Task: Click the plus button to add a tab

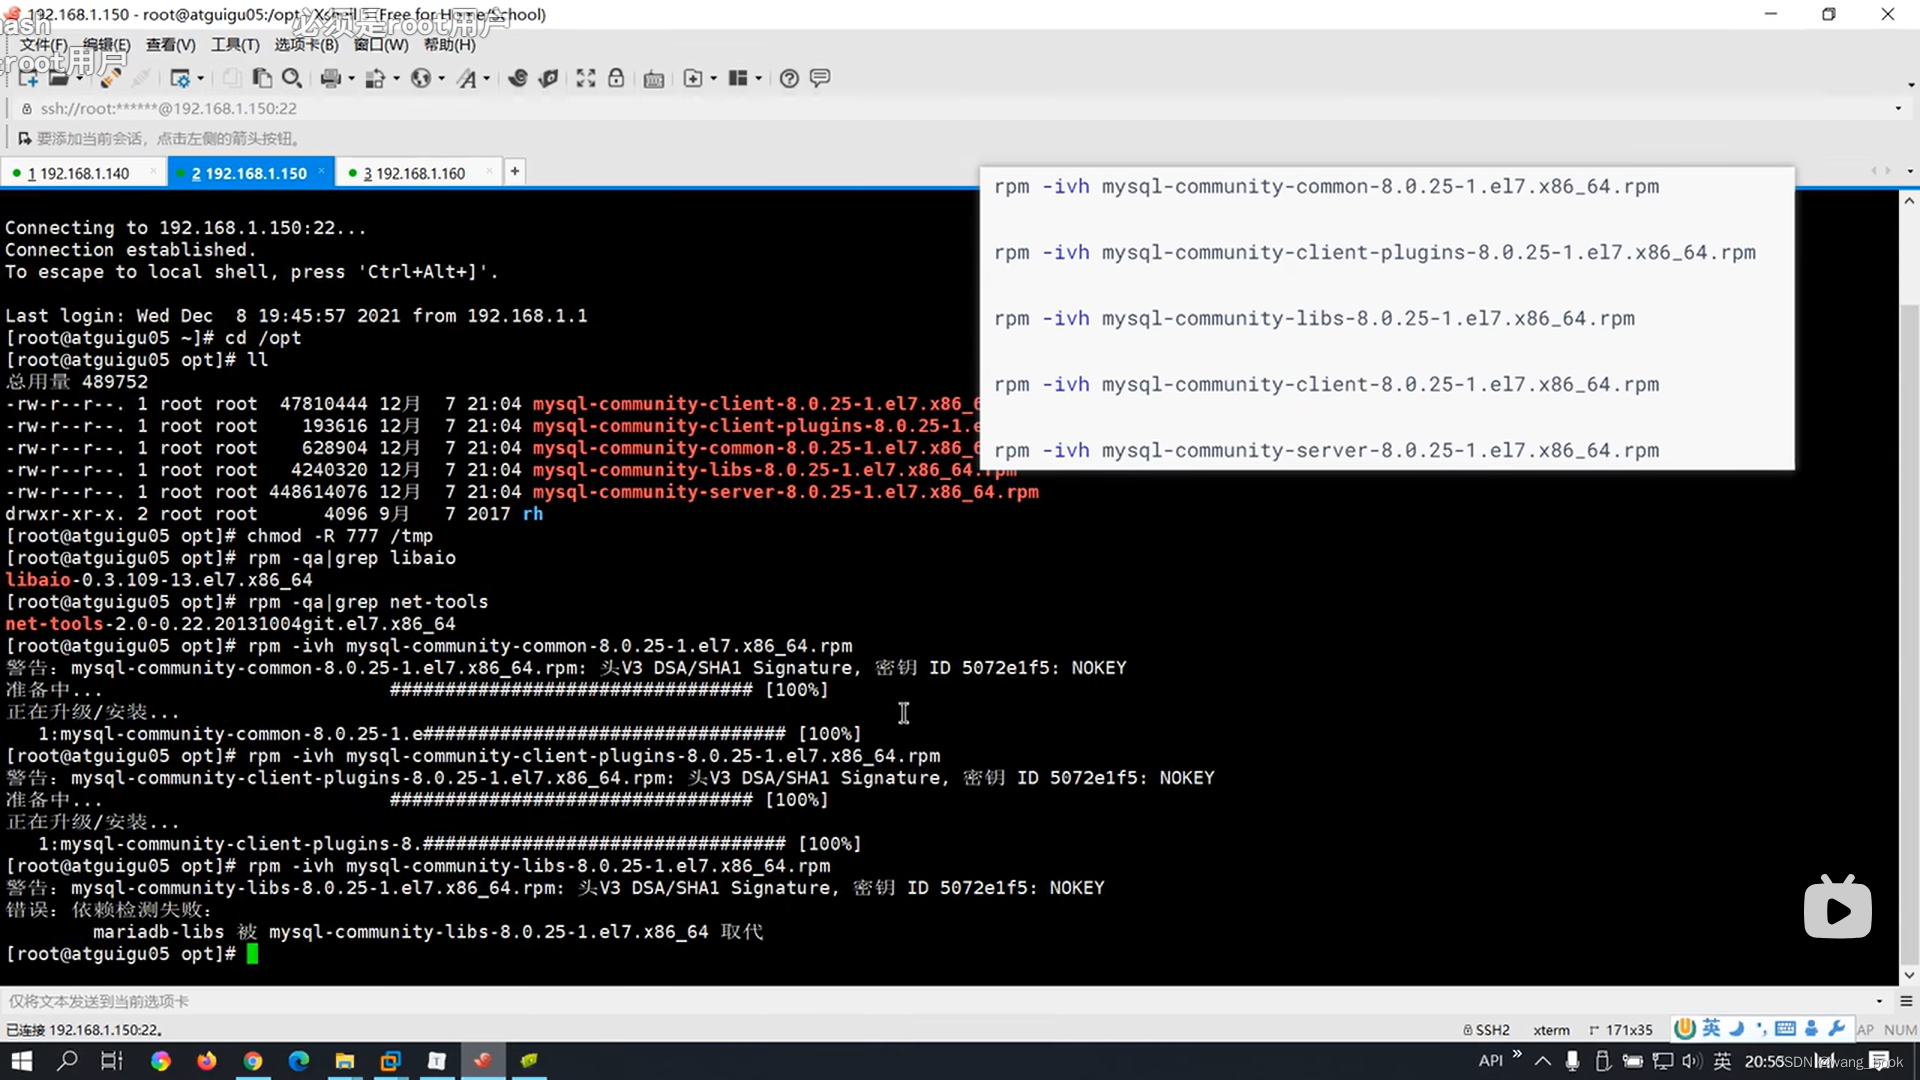Action: click(x=514, y=172)
